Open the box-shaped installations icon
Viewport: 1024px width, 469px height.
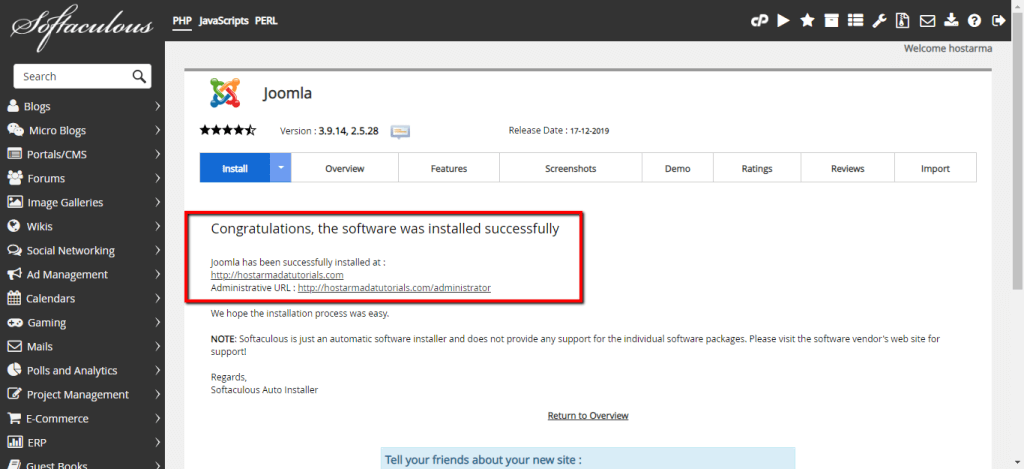tap(831, 21)
